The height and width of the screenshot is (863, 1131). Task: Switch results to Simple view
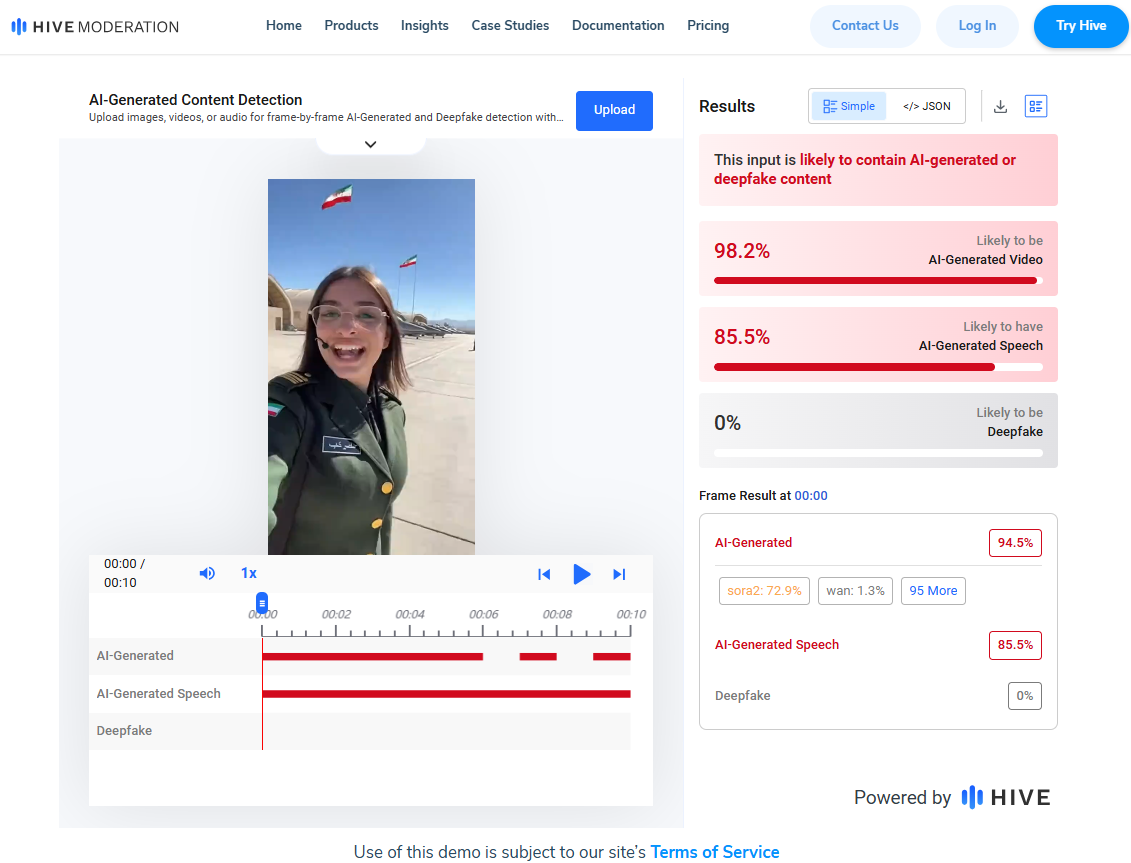click(x=848, y=106)
